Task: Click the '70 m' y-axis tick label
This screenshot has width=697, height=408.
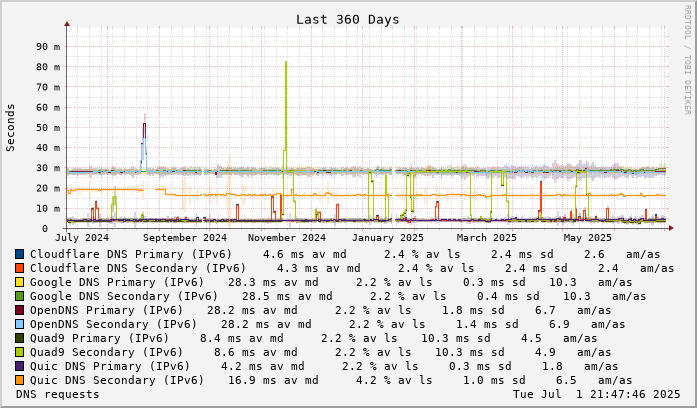Action: tap(48, 87)
